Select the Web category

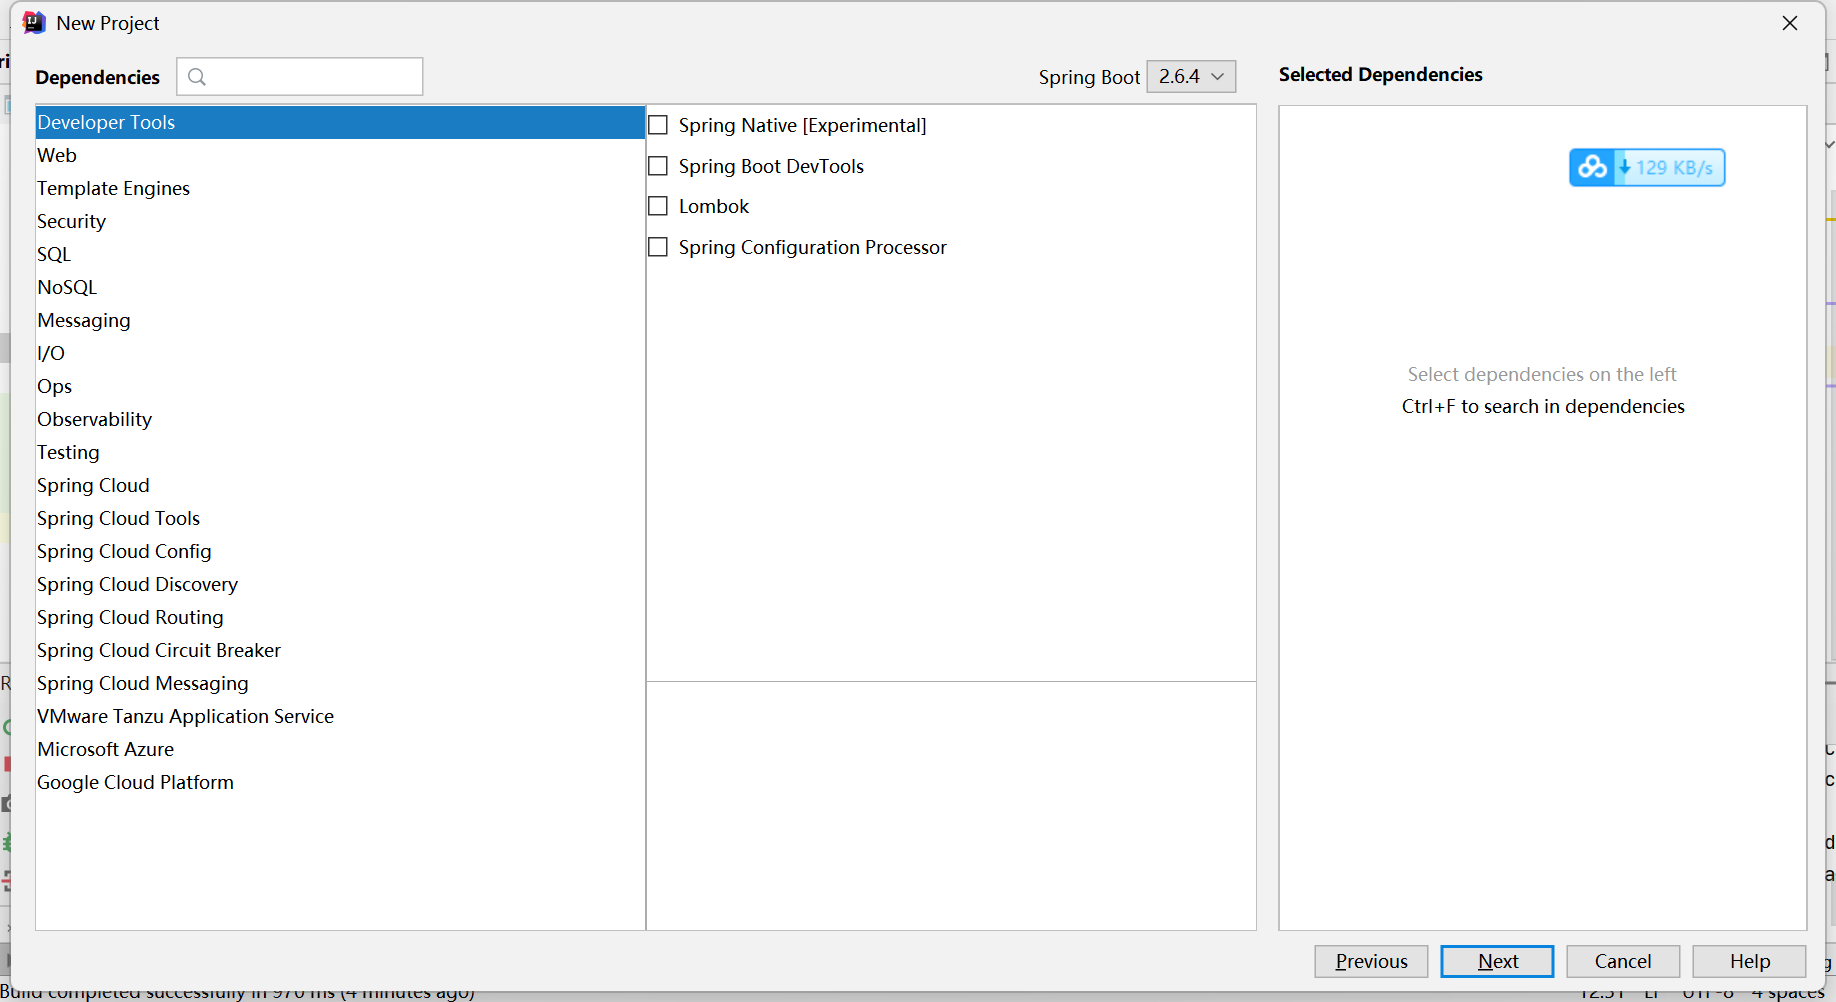340,155
